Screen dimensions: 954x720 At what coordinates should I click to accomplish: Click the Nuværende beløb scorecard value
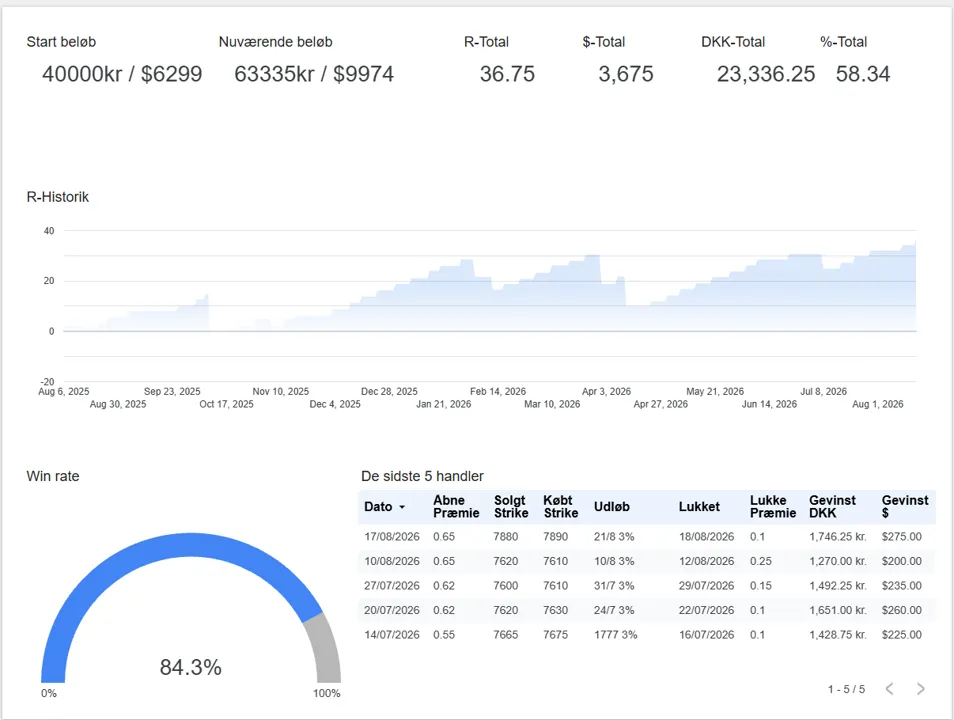[x=314, y=74]
